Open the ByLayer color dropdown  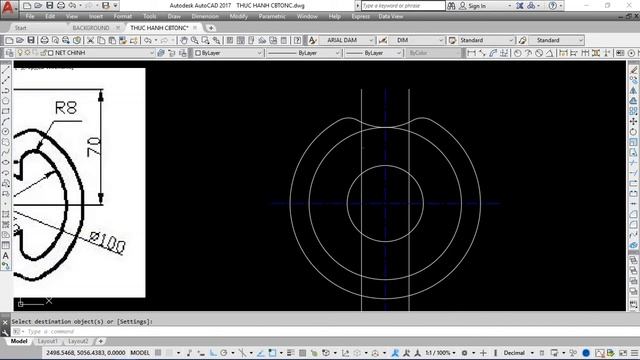tap(259, 53)
